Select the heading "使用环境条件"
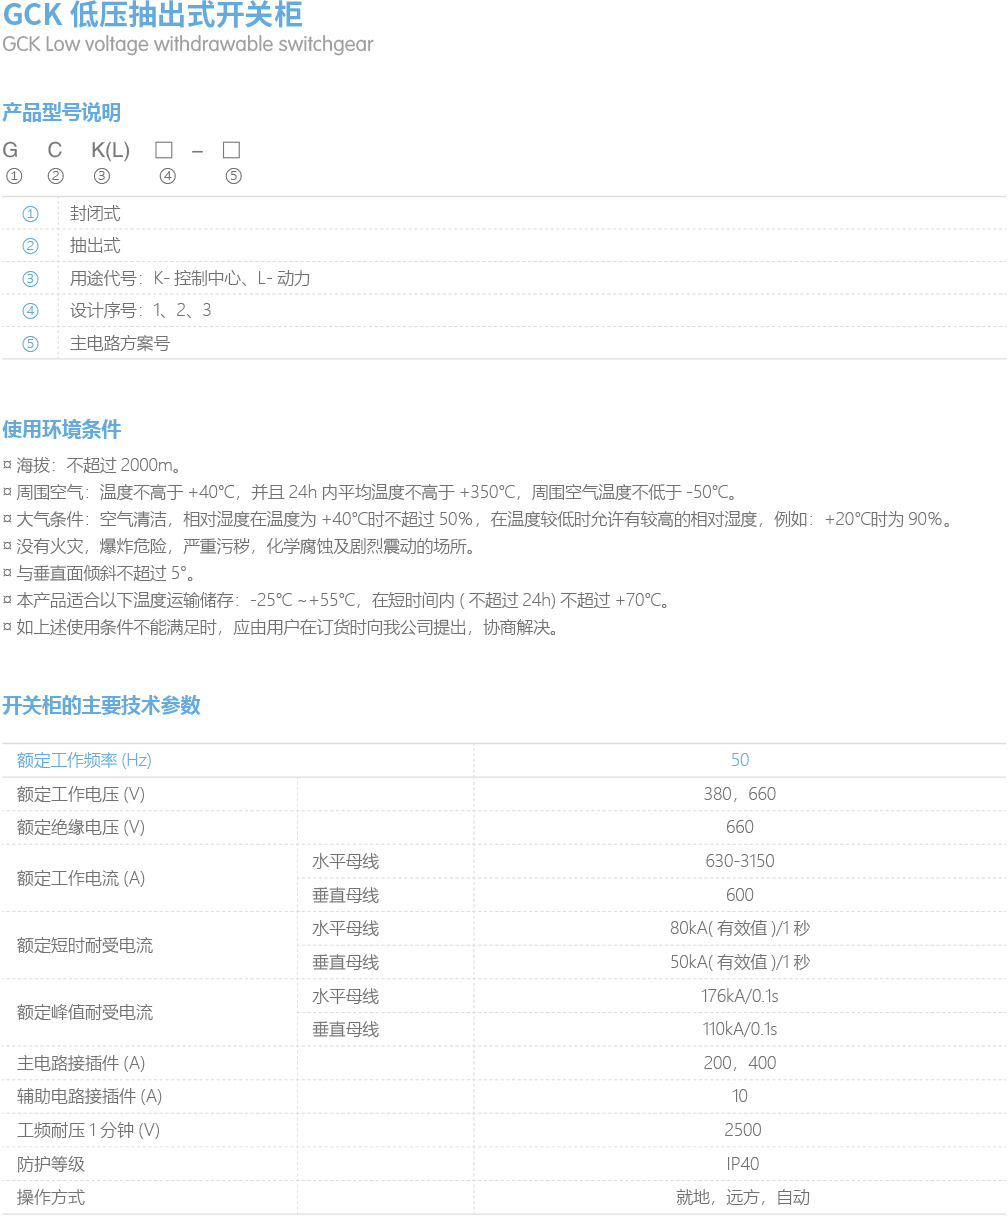1008x1216 pixels. [x=62, y=429]
